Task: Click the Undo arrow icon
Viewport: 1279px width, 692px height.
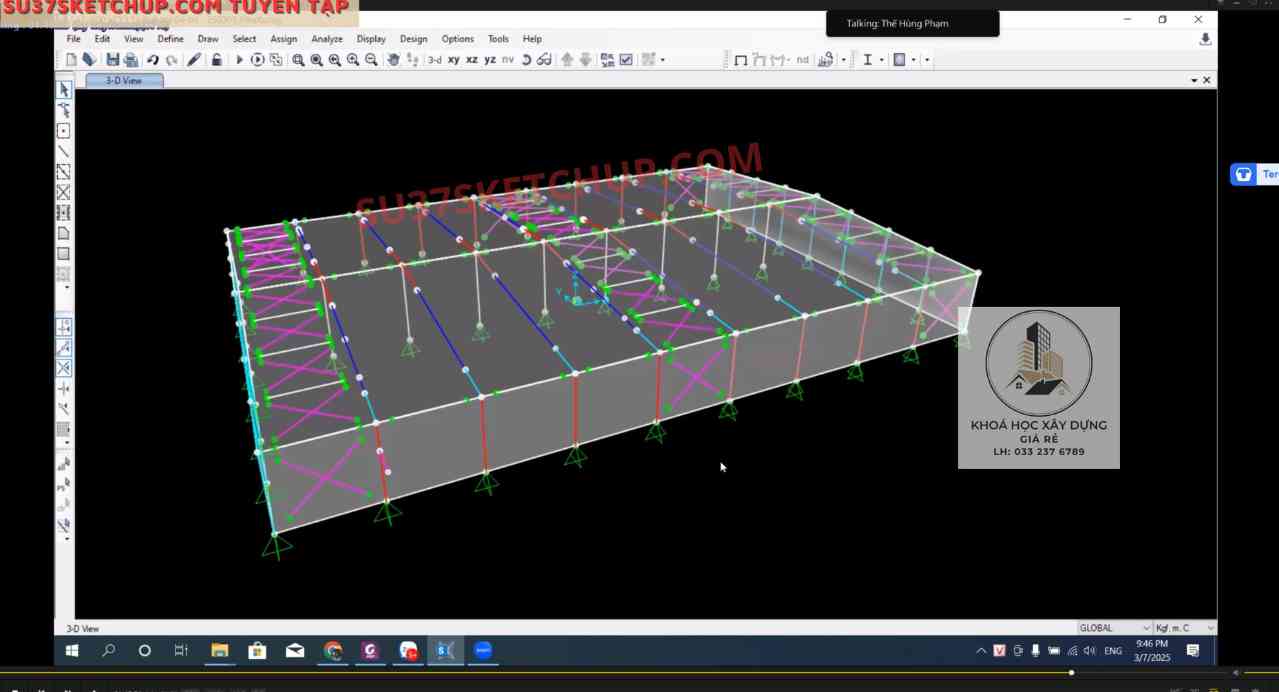Action: point(153,60)
